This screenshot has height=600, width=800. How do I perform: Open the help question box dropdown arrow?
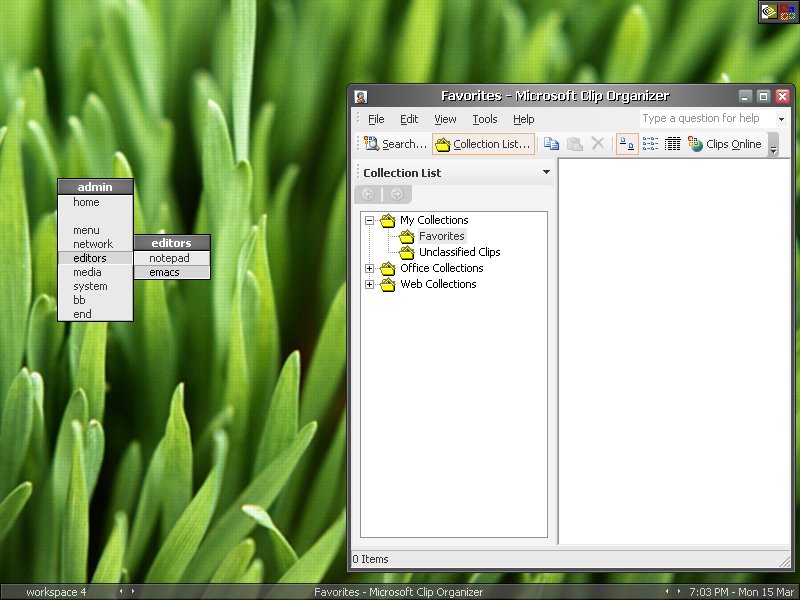[x=781, y=119]
